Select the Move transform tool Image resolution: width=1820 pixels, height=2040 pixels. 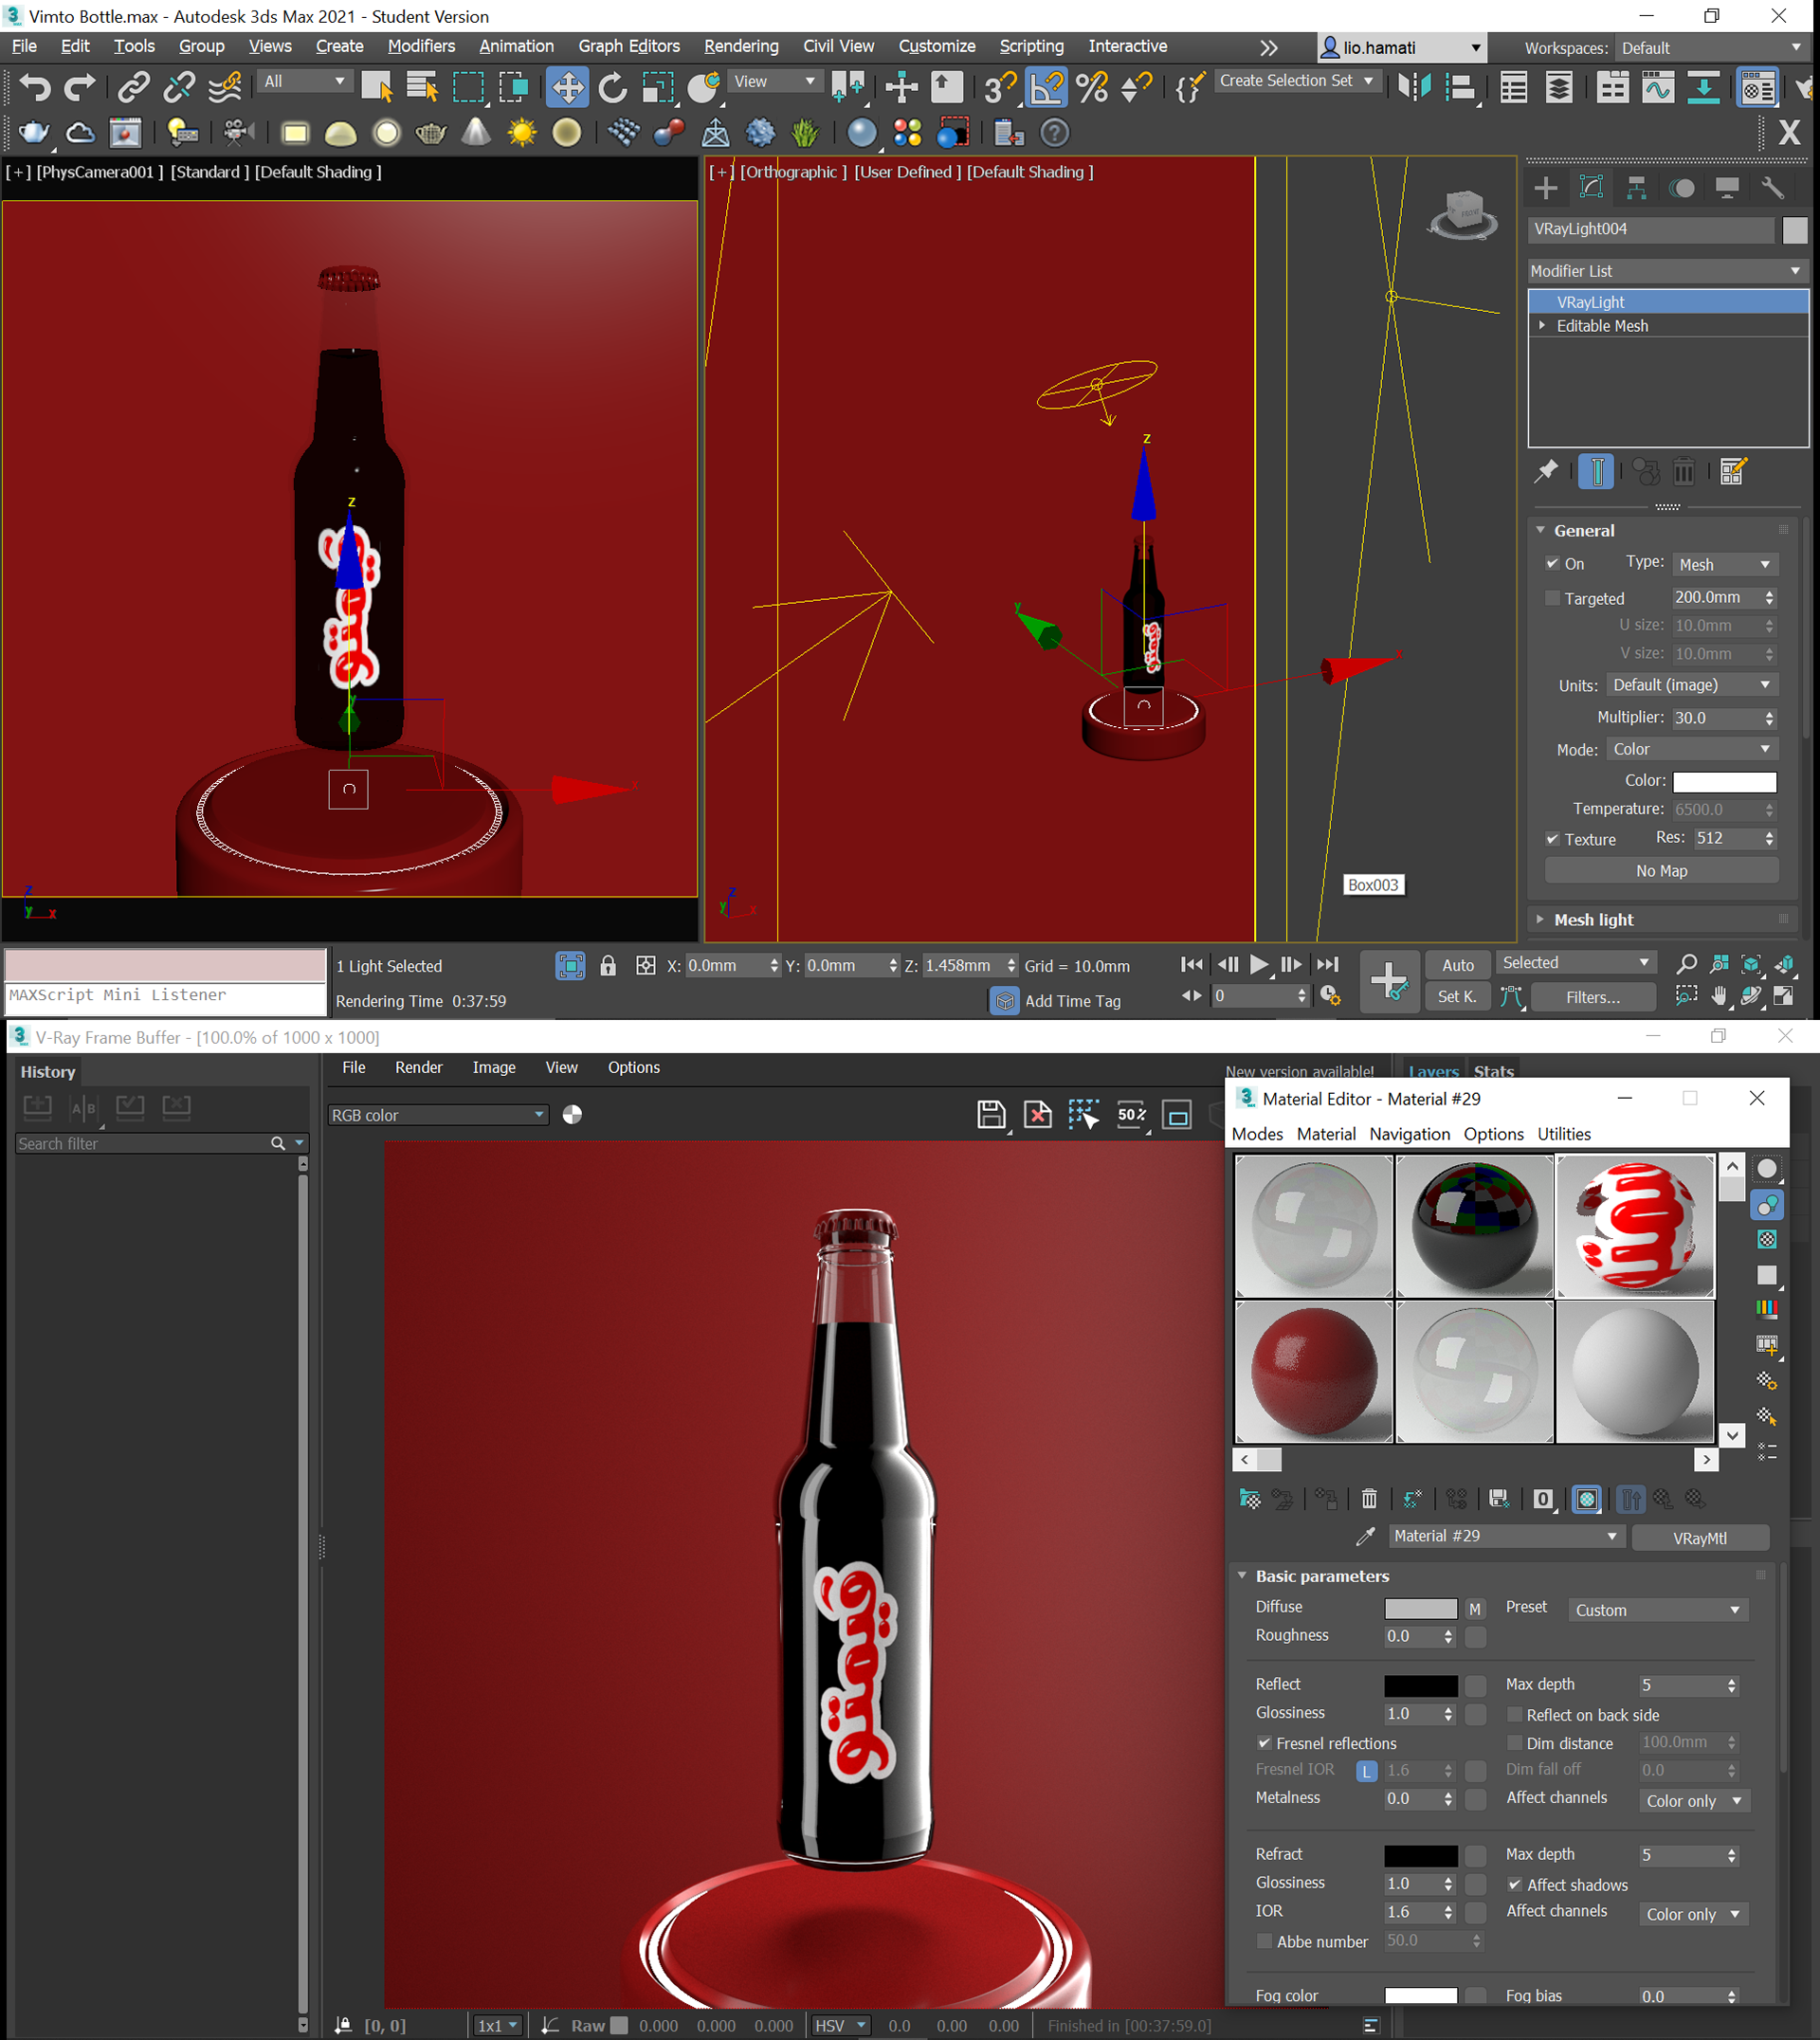tap(567, 88)
